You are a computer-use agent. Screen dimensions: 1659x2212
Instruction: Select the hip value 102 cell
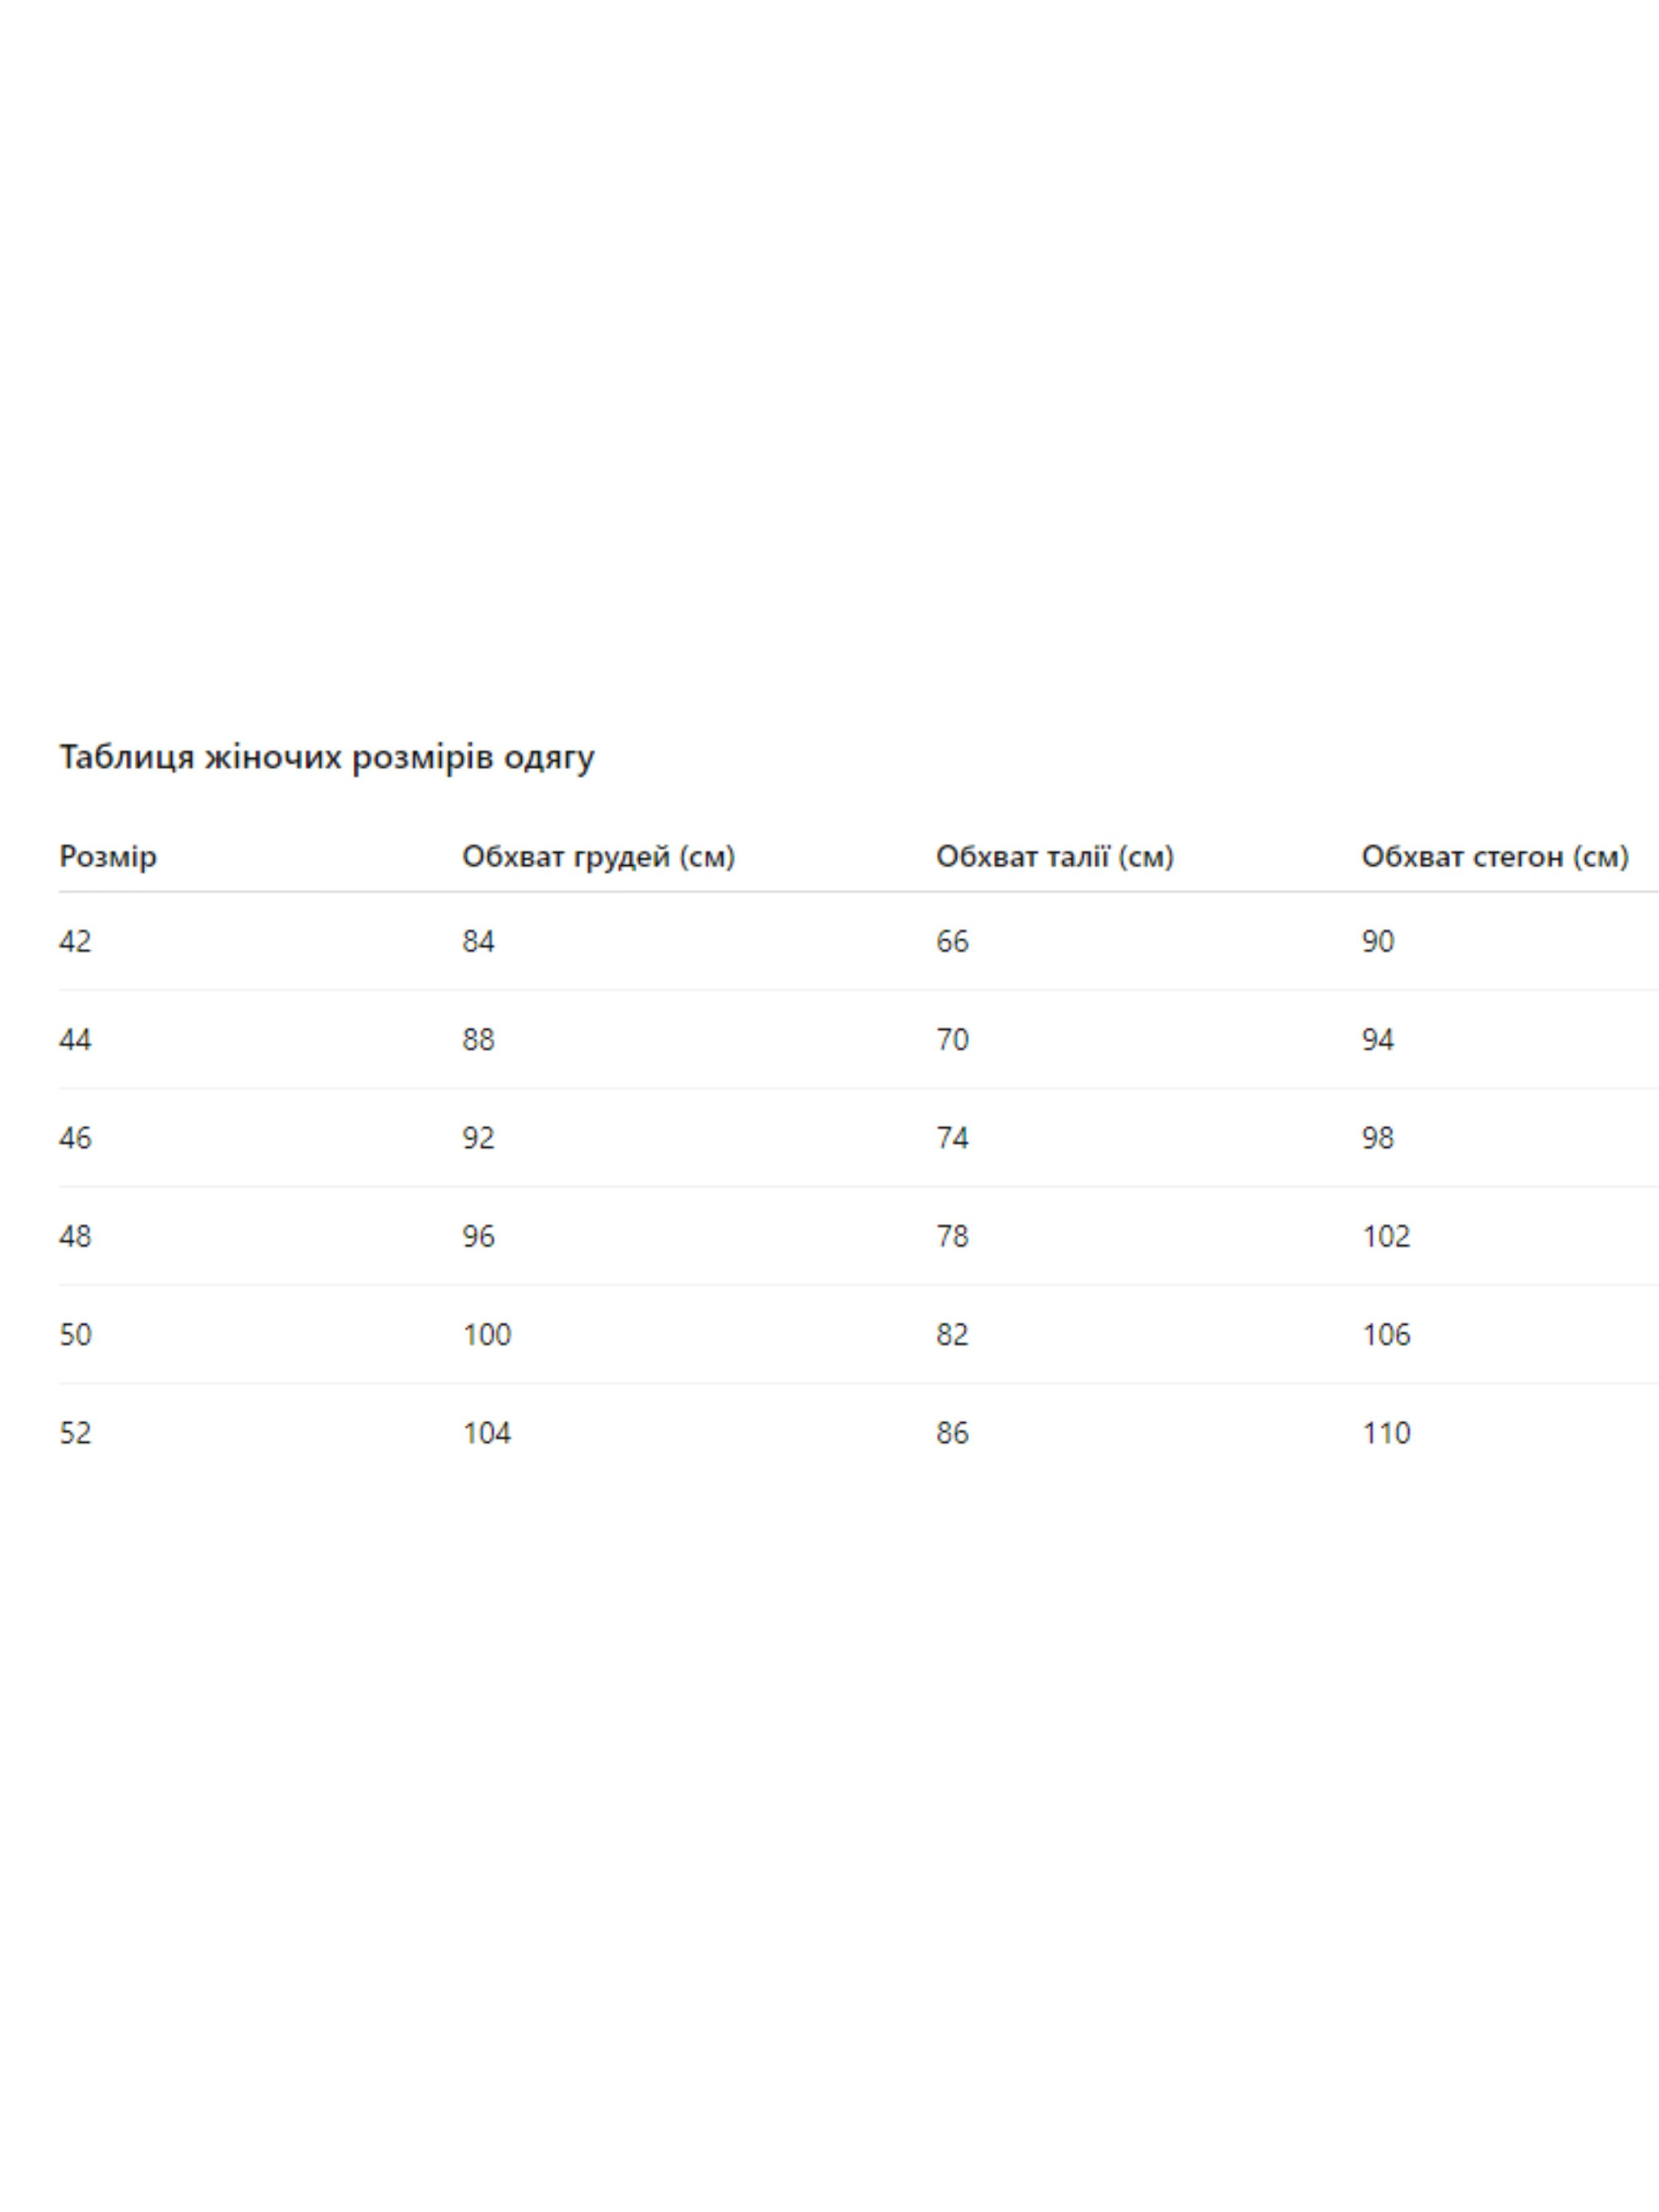(1386, 1236)
